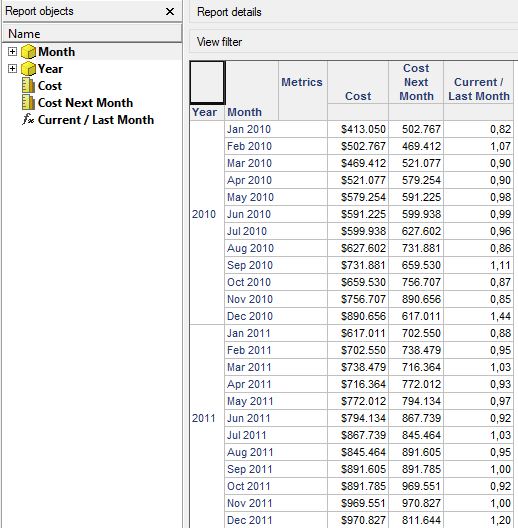The image size is (518, 528).
Task: Click the Cost Next Month column header
Action: [x=416, y=82]
